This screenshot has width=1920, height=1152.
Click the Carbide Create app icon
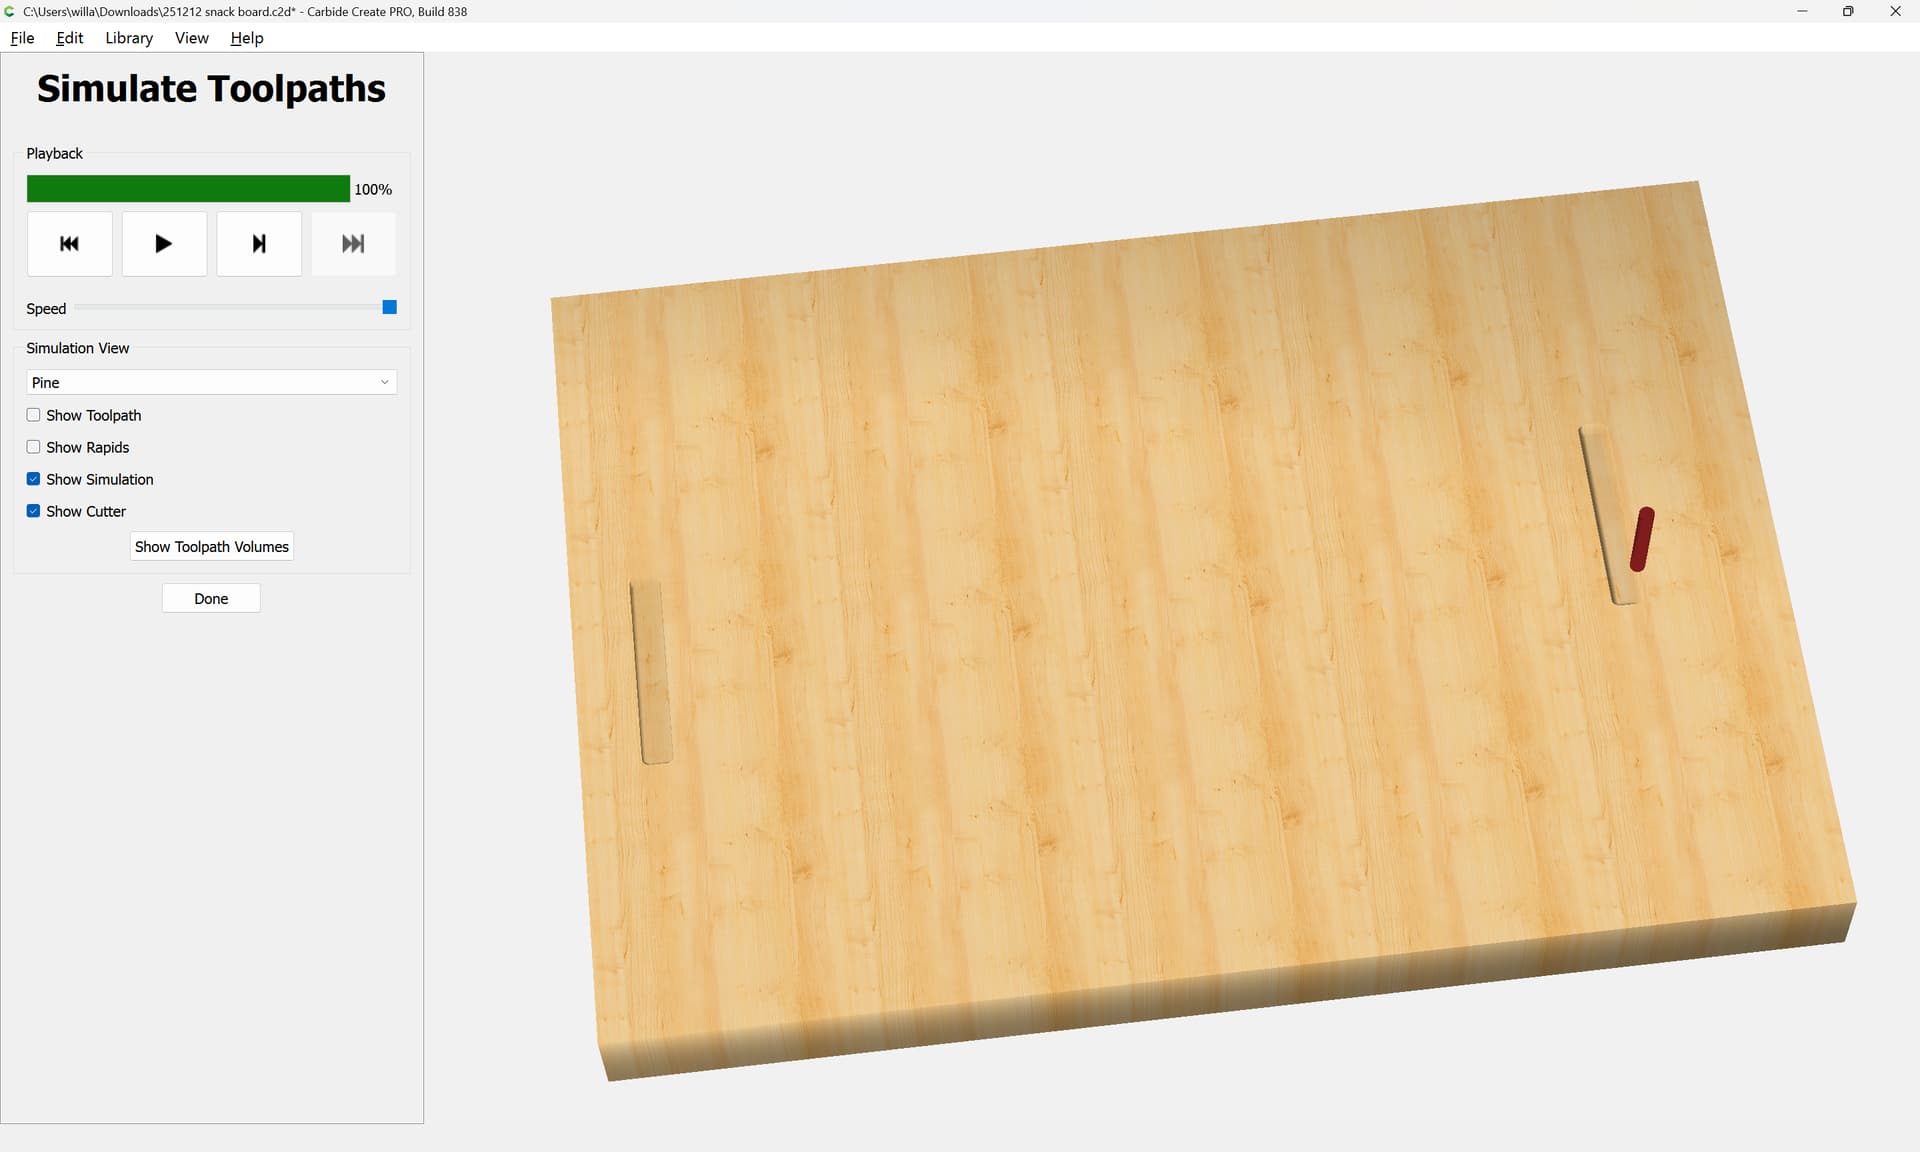10,11
